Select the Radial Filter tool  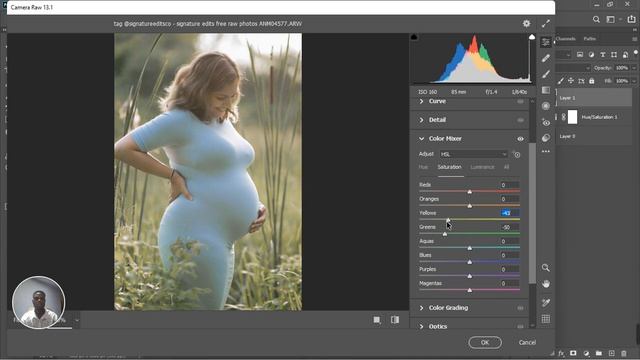click(546, 106)
